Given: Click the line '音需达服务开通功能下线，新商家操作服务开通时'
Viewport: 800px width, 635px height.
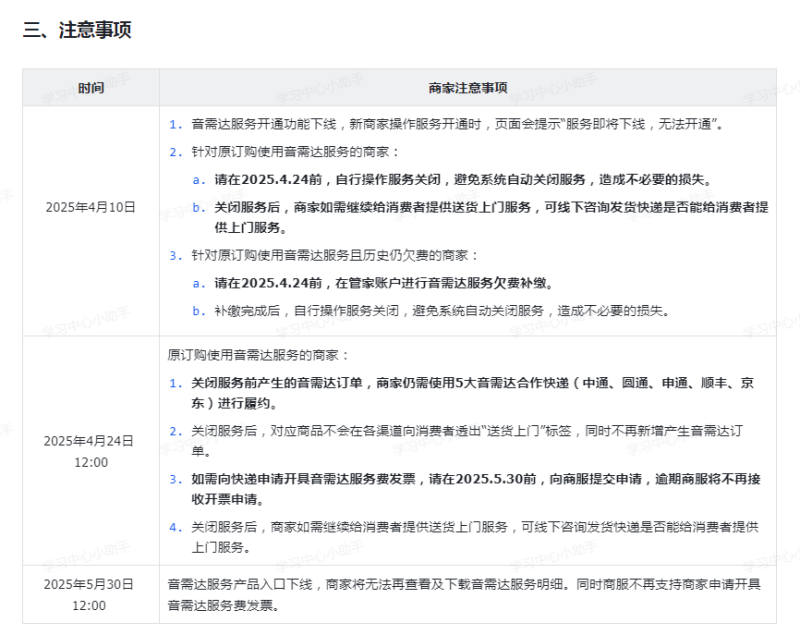Looking at the screenshot, I should [336, 124].
